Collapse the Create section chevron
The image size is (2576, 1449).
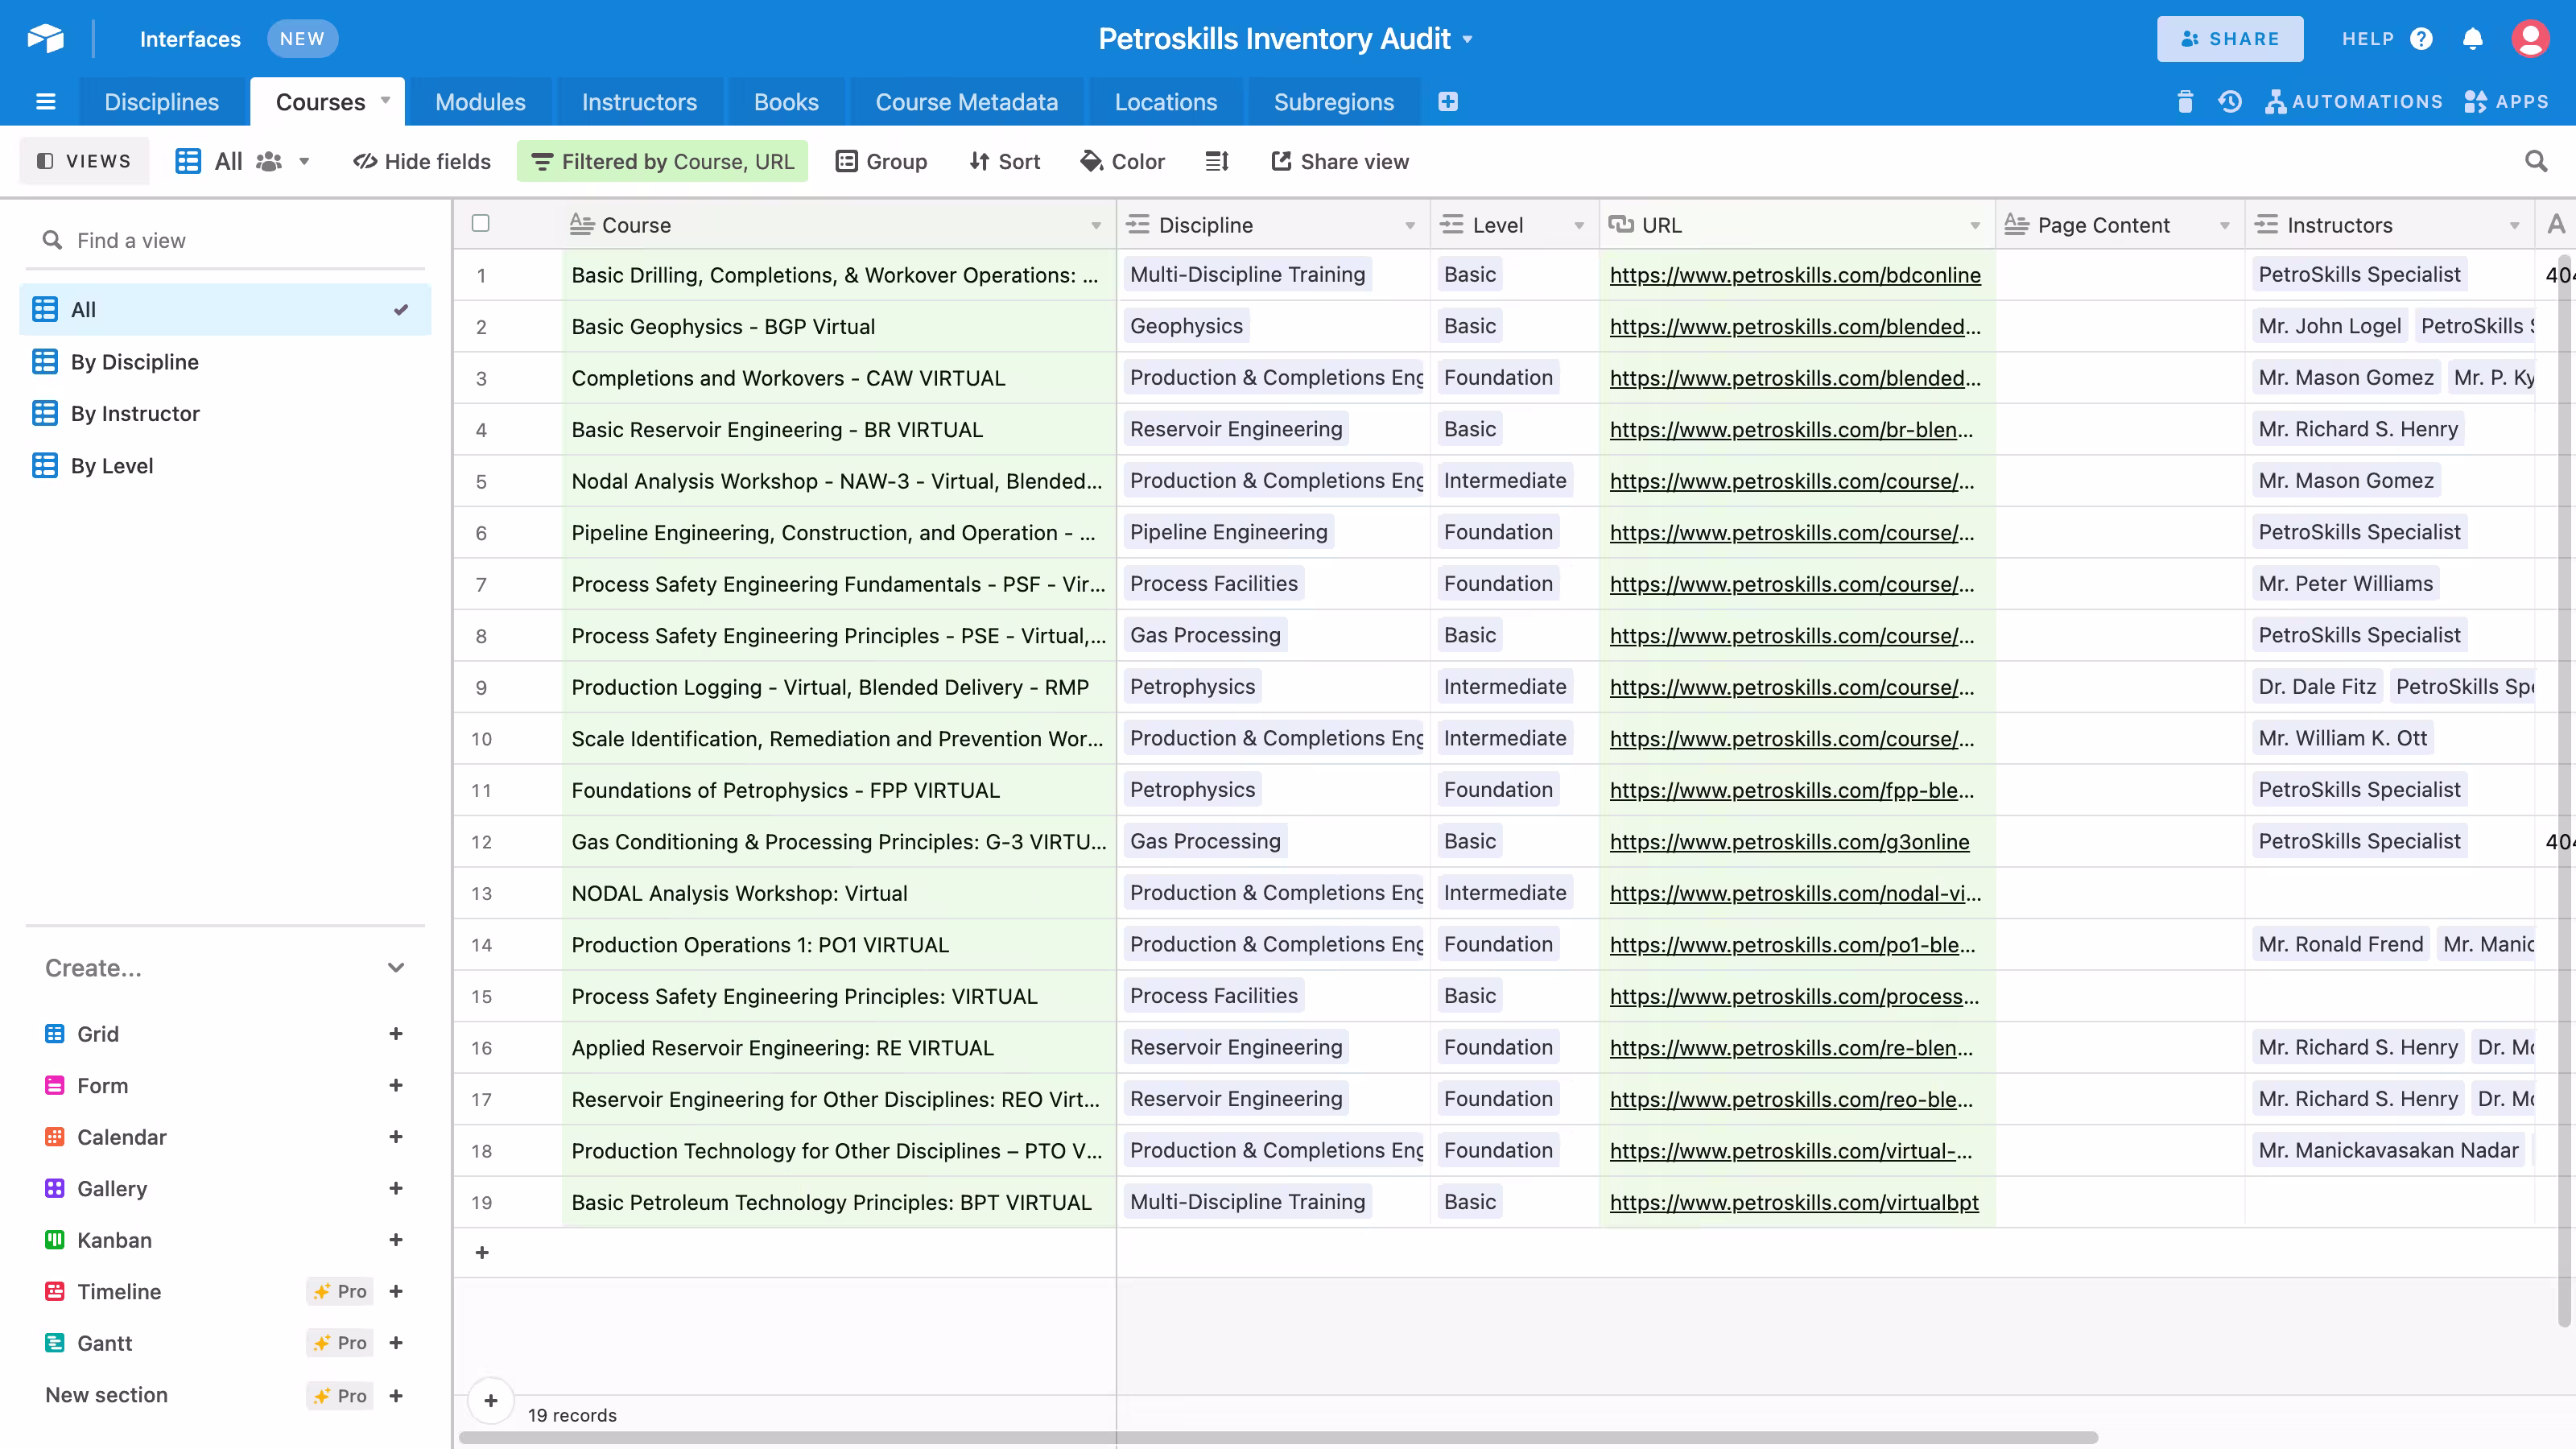pyautogui.click(x=396, y=968)
